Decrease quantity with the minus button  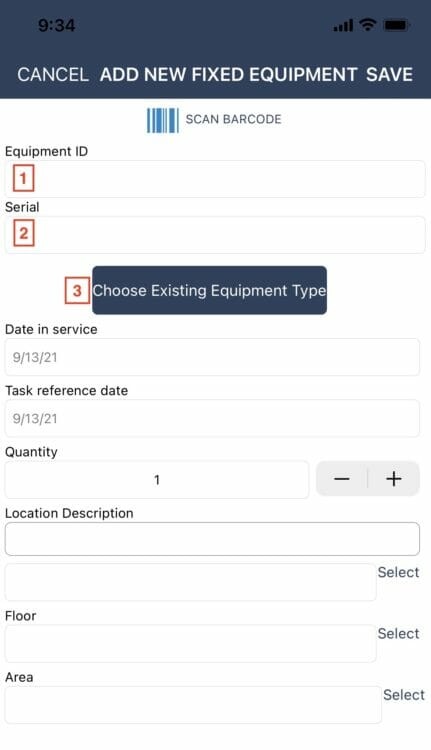[342, 479]
